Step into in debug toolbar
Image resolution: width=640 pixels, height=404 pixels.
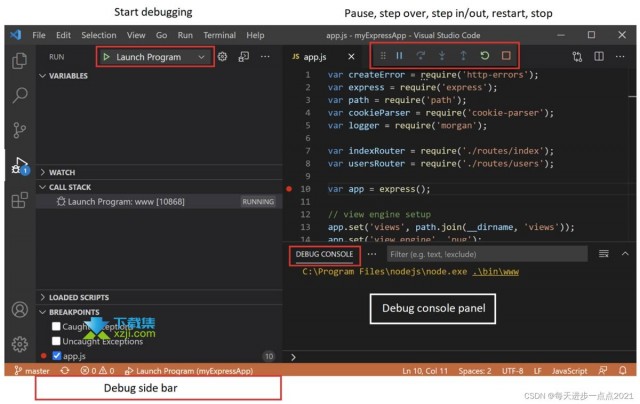coord(442,55)
